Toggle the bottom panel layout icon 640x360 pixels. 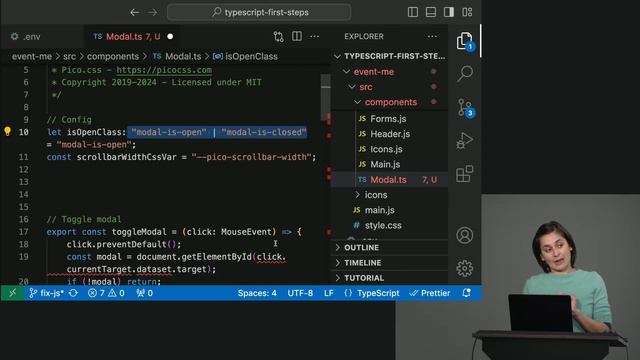[x=431, y=12]
